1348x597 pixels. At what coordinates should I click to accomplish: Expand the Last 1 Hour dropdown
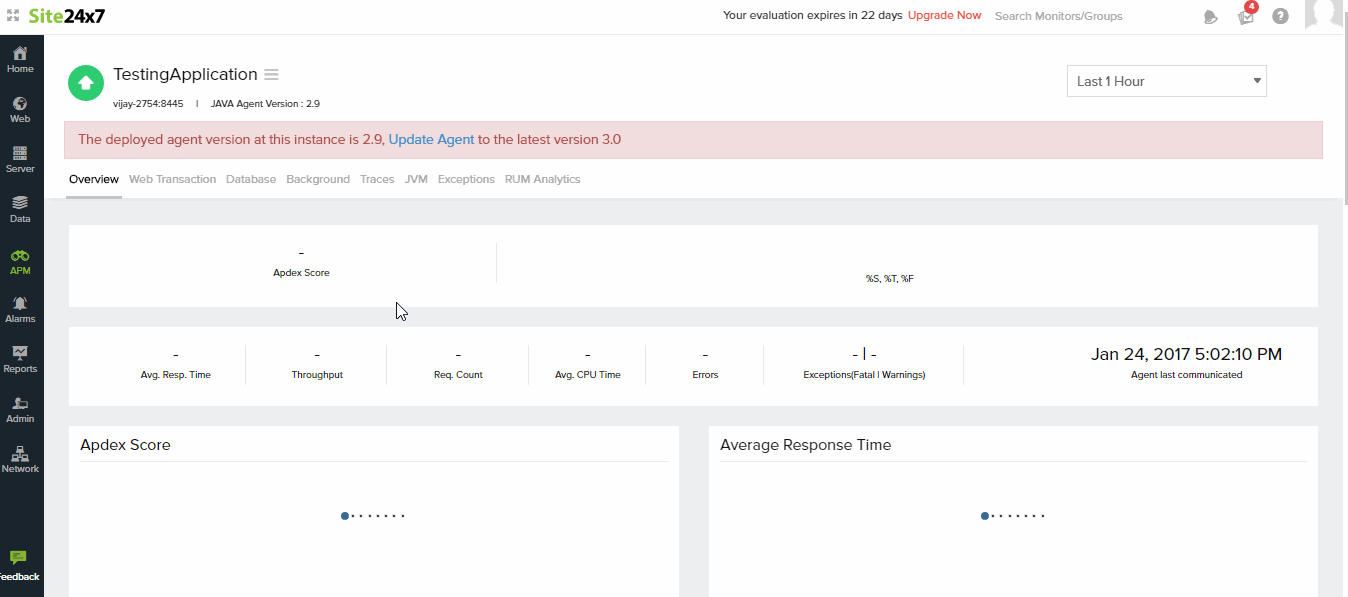[1166, 81]
